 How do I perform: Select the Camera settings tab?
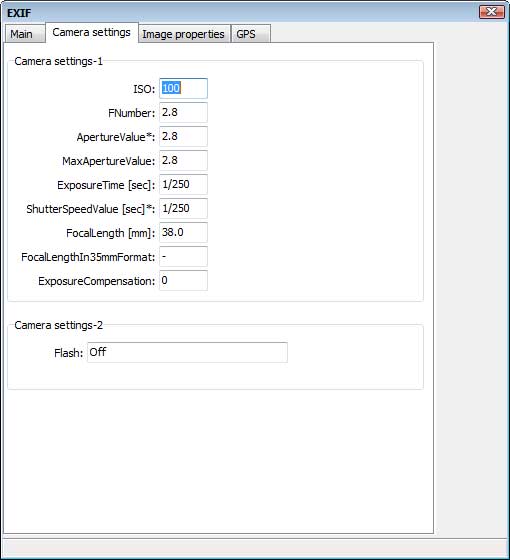(x=92, y=32)
